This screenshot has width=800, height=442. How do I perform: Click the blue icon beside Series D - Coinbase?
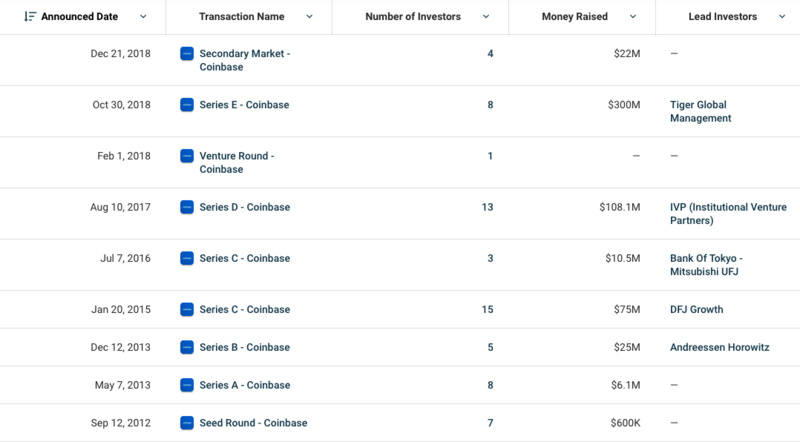[187, 207]
